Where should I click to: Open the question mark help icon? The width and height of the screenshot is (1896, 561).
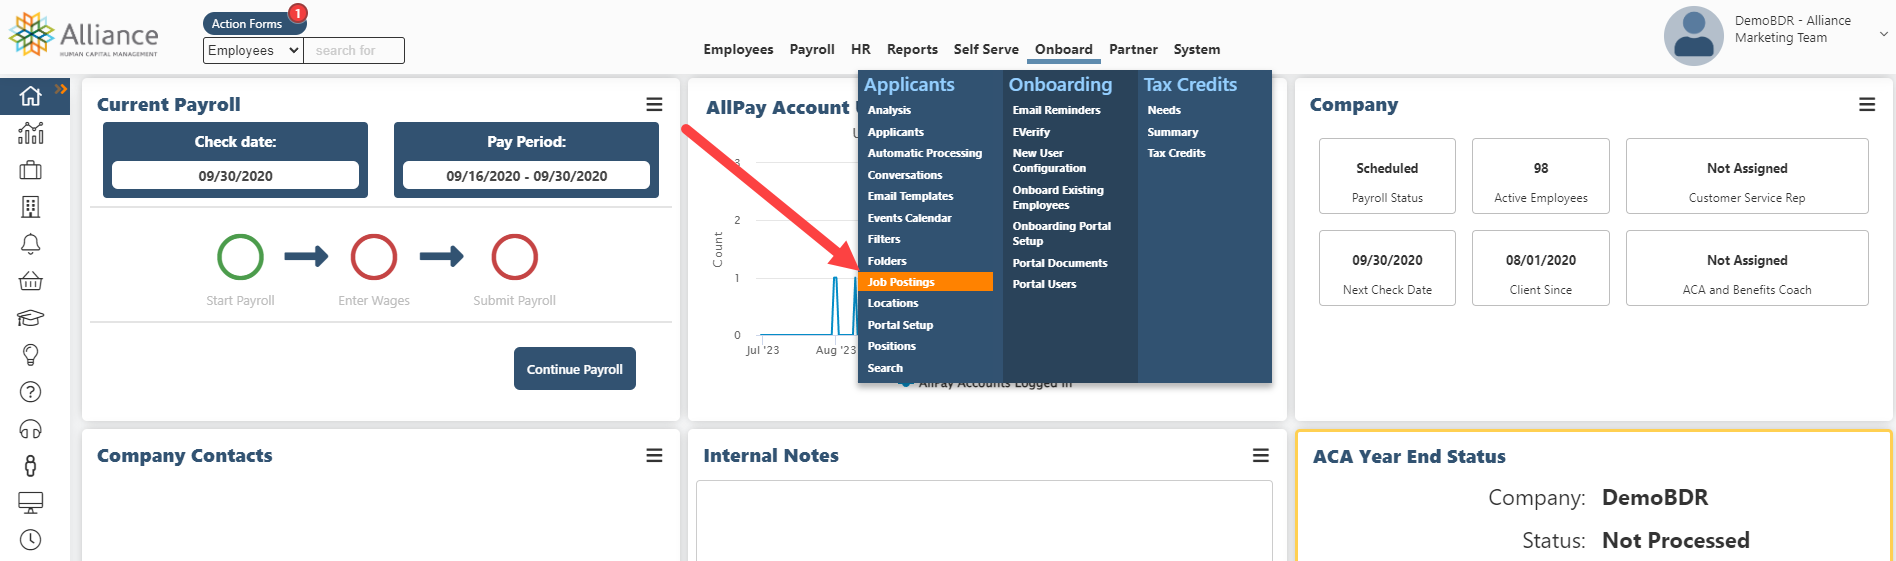pos(31,392)
